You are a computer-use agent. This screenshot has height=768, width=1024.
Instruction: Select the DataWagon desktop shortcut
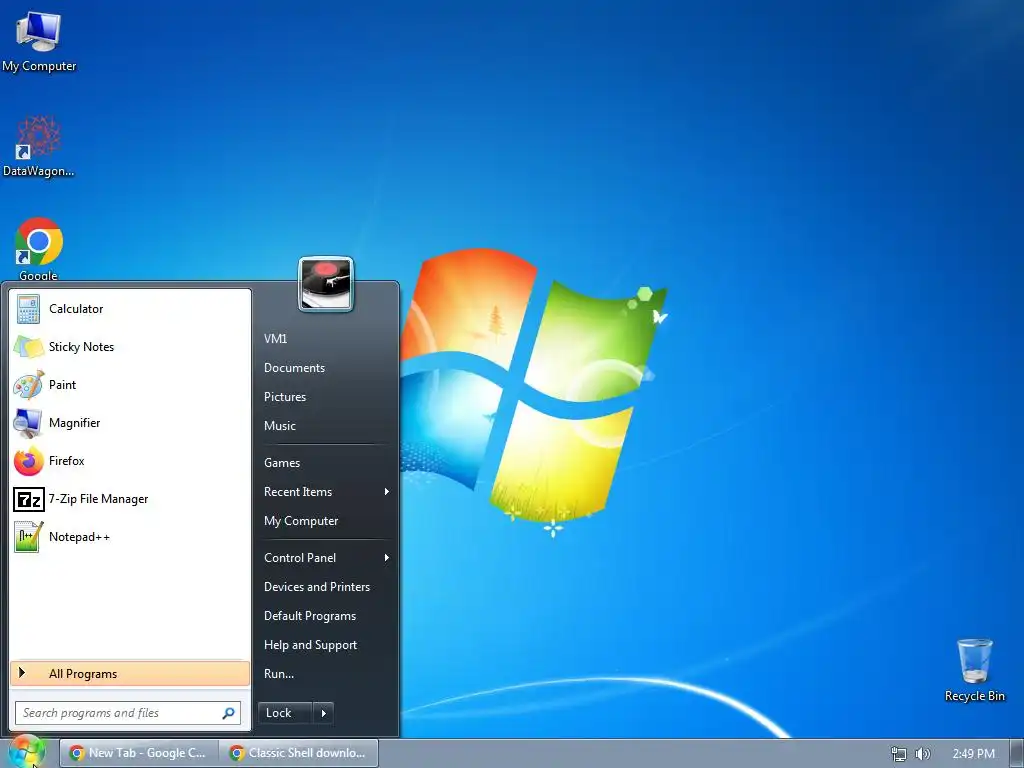tap(39, 146)
